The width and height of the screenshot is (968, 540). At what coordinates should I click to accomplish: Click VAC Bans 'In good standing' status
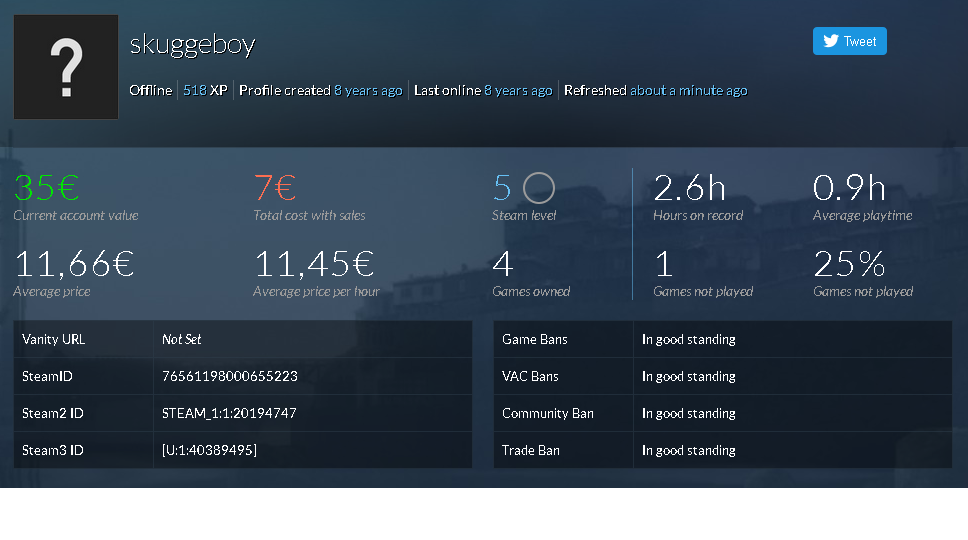[x=688, y=376]
